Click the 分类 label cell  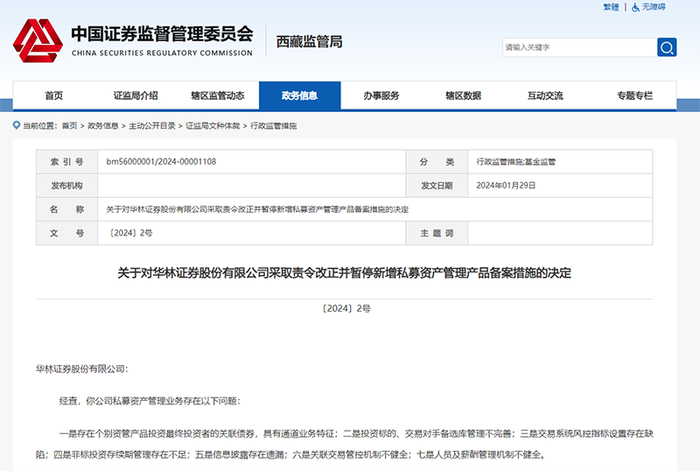point(437,162)
